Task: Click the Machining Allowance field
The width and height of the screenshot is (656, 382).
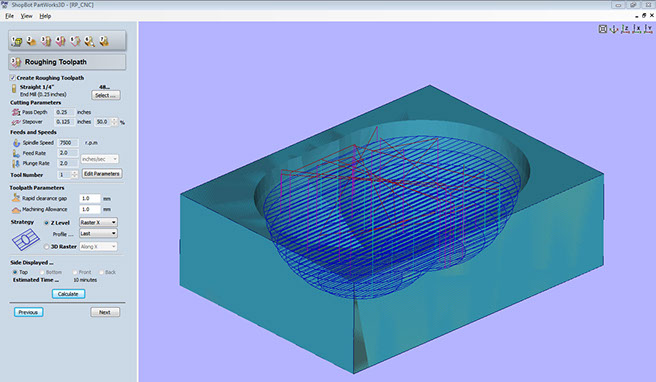Action: pyautogui.click(x=90, y=209)
